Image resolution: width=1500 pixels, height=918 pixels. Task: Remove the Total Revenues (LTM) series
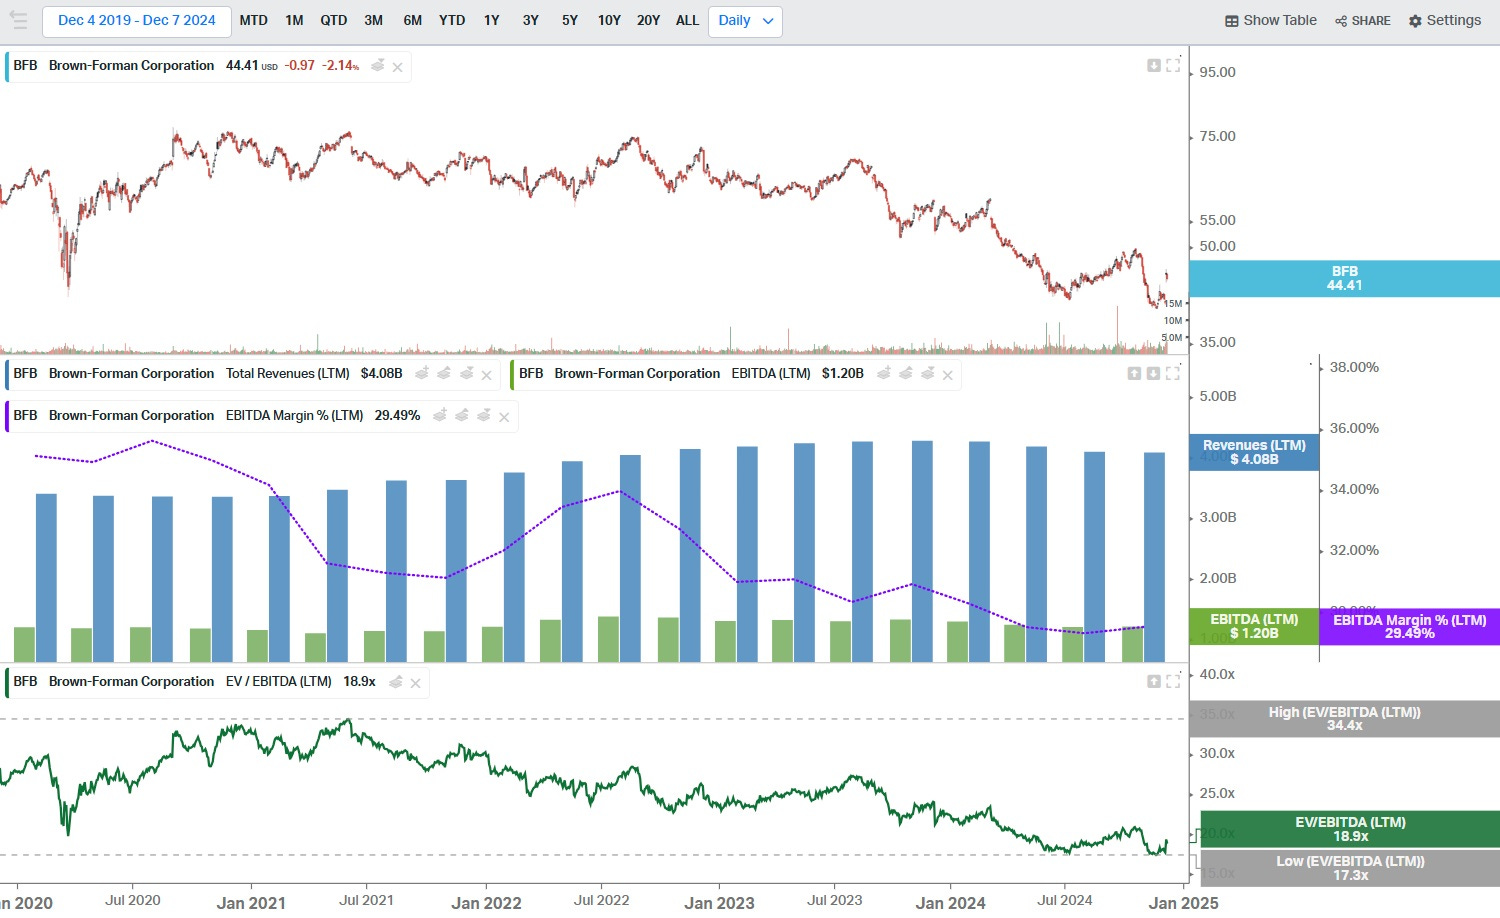coord(487,375)
